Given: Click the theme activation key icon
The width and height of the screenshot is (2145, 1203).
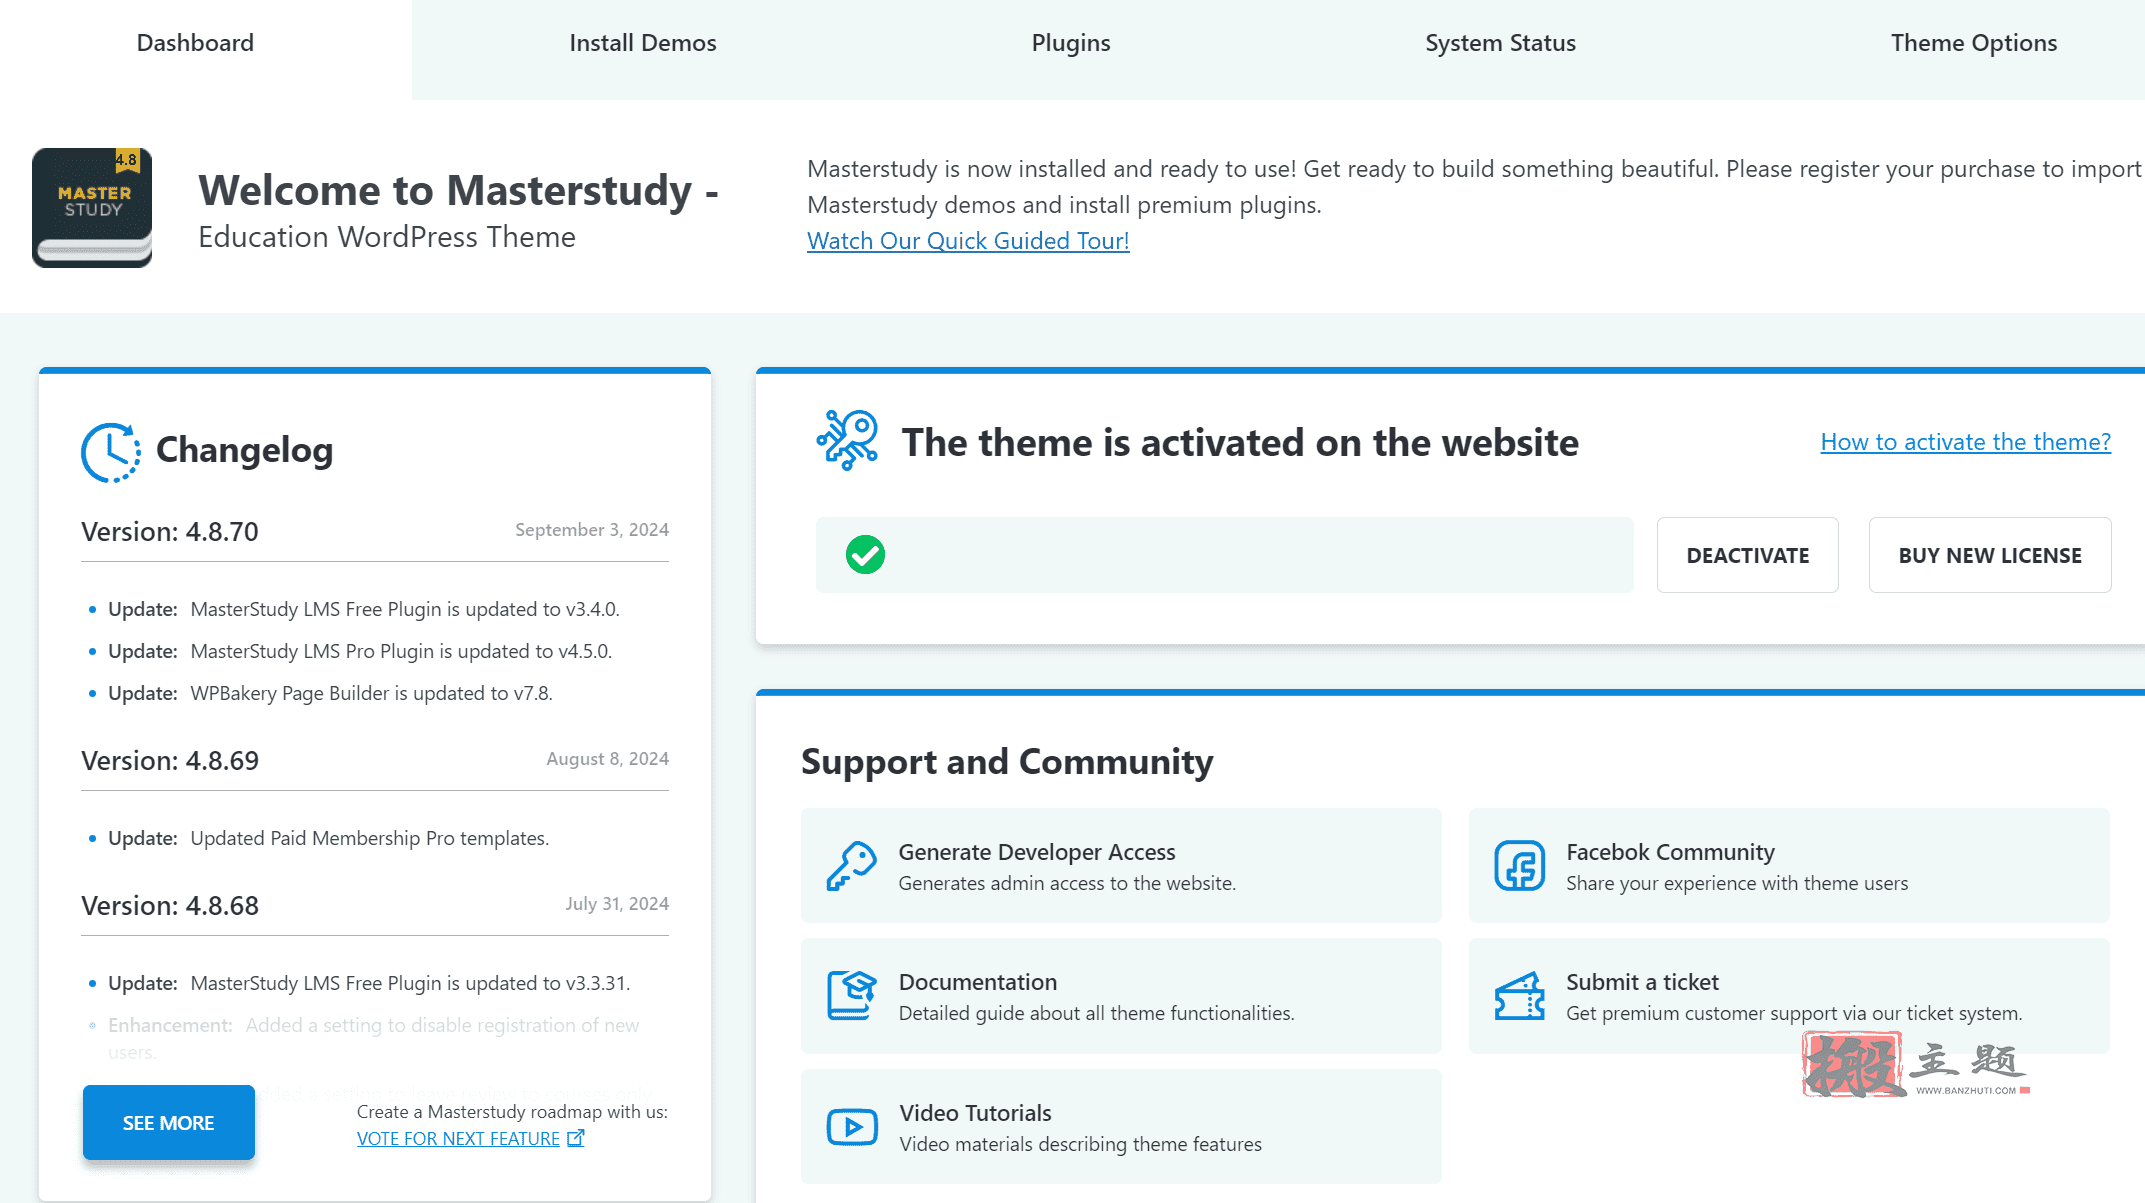Looking at the screenshot, I should [847, 440].
